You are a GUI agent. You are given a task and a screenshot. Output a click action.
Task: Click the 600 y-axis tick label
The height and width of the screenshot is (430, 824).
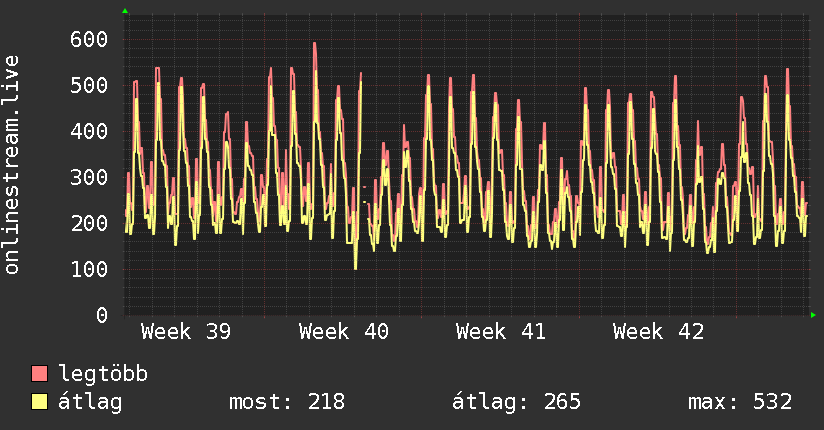click(x=89, y=39)
